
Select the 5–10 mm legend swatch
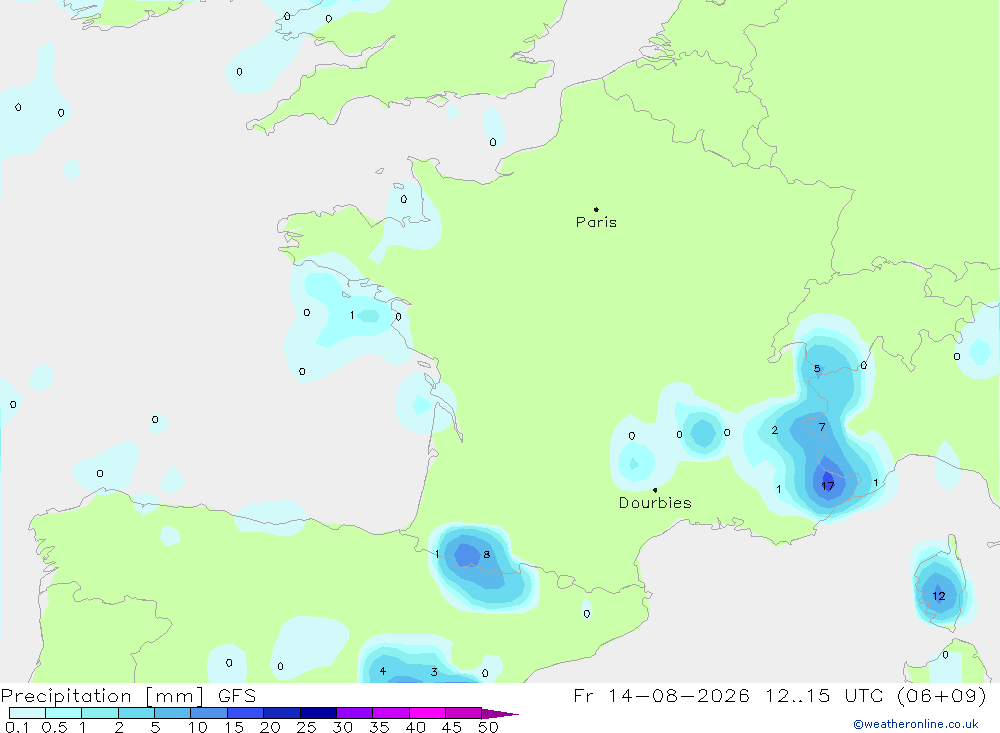pos(173,713)
